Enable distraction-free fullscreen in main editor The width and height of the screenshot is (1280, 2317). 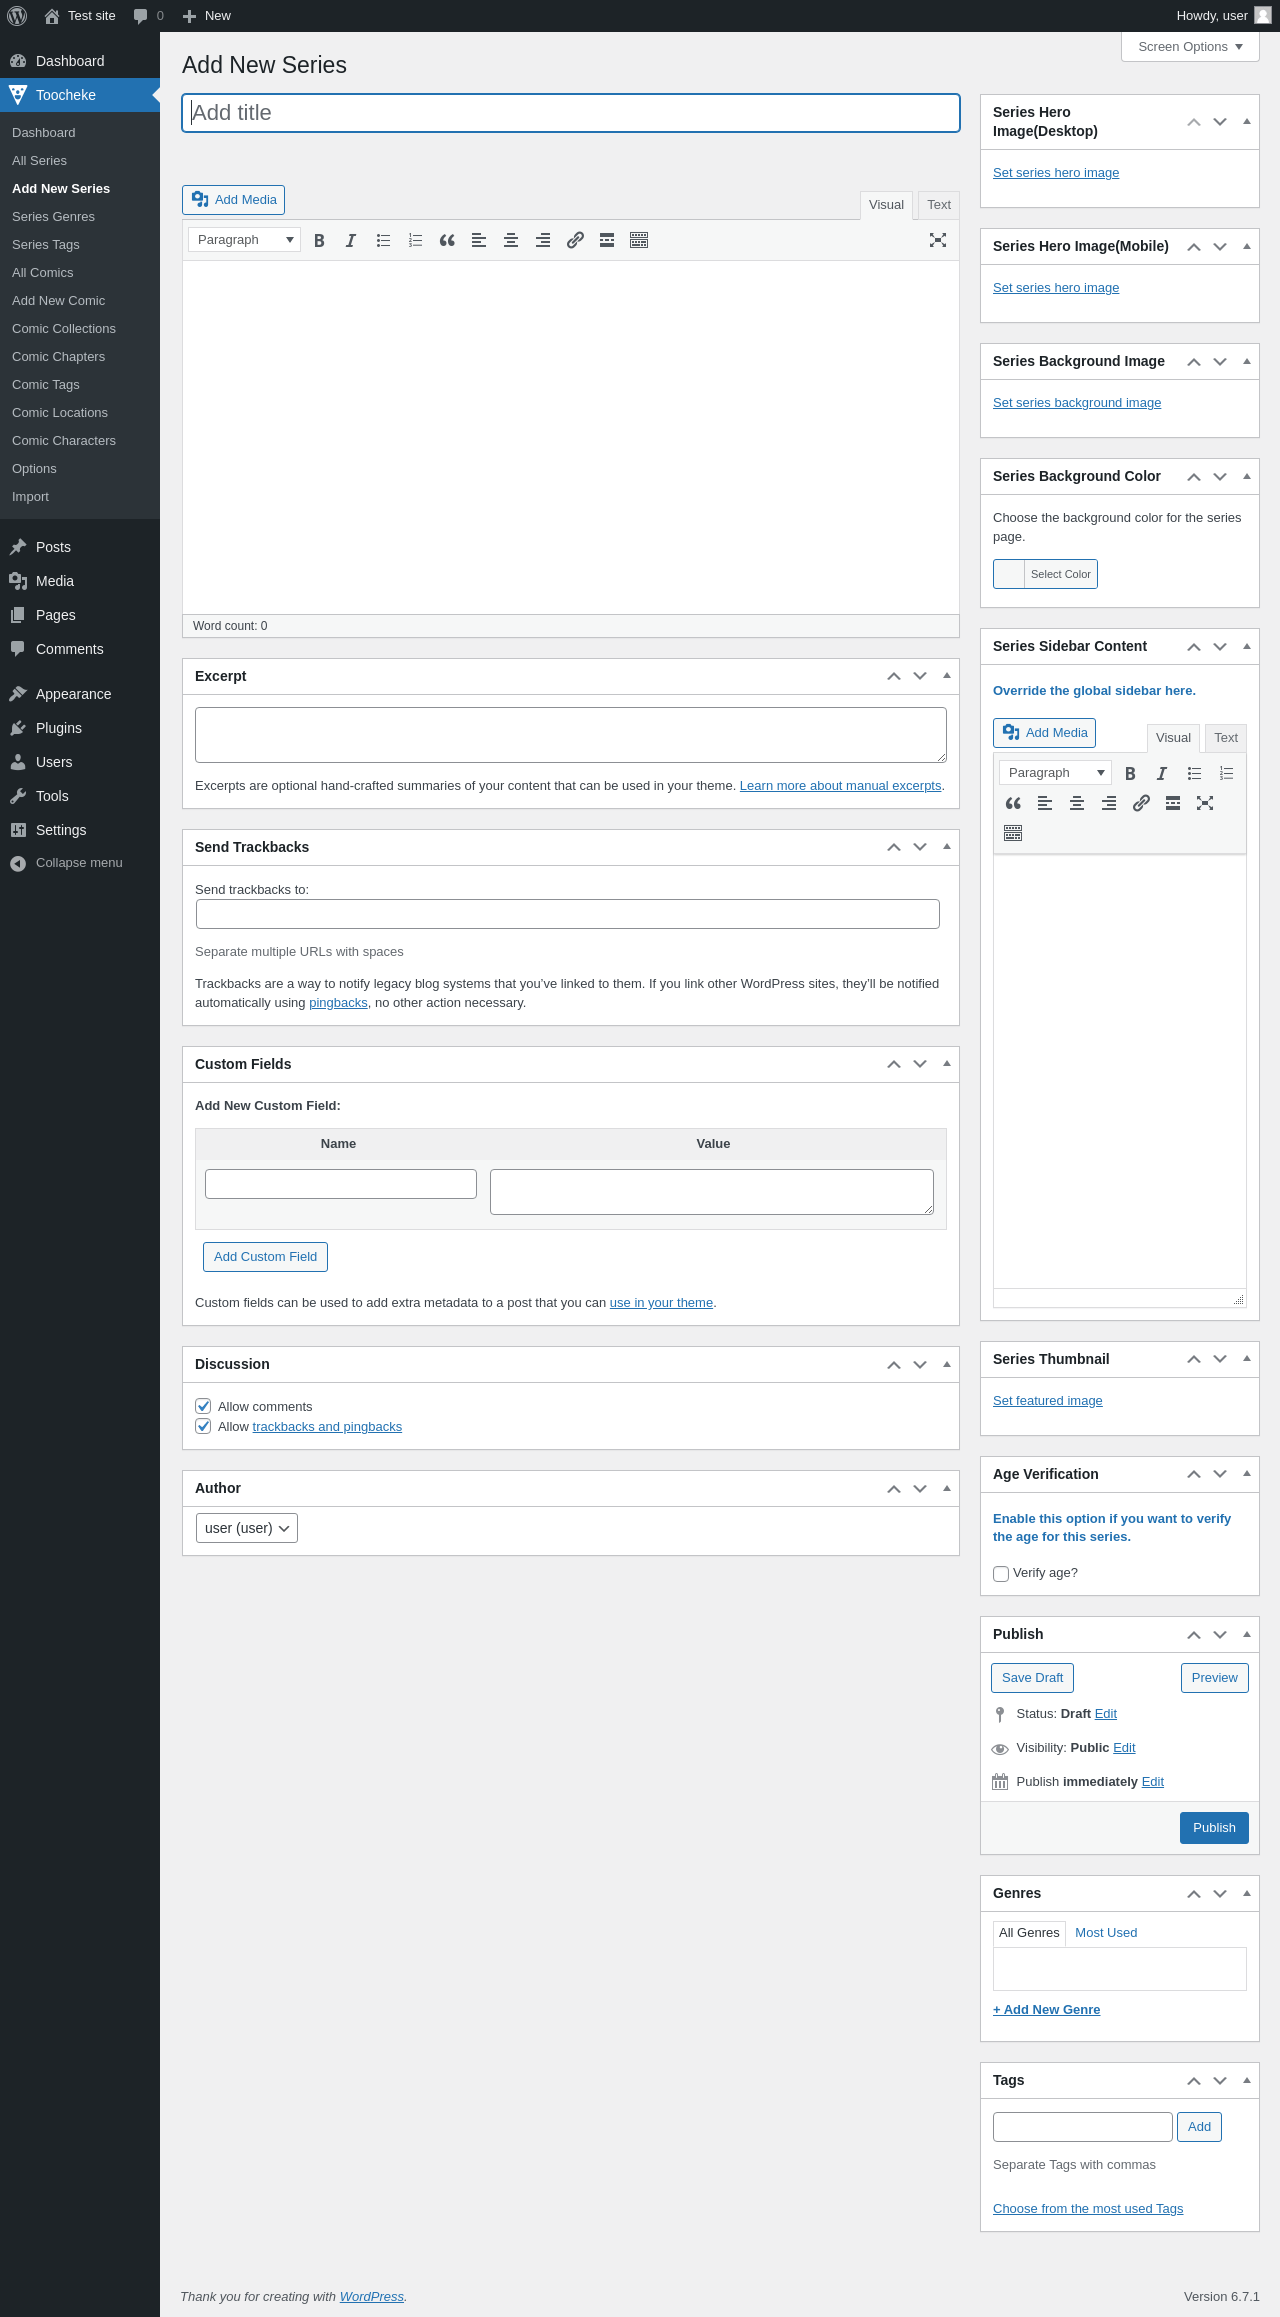[938, 240]
